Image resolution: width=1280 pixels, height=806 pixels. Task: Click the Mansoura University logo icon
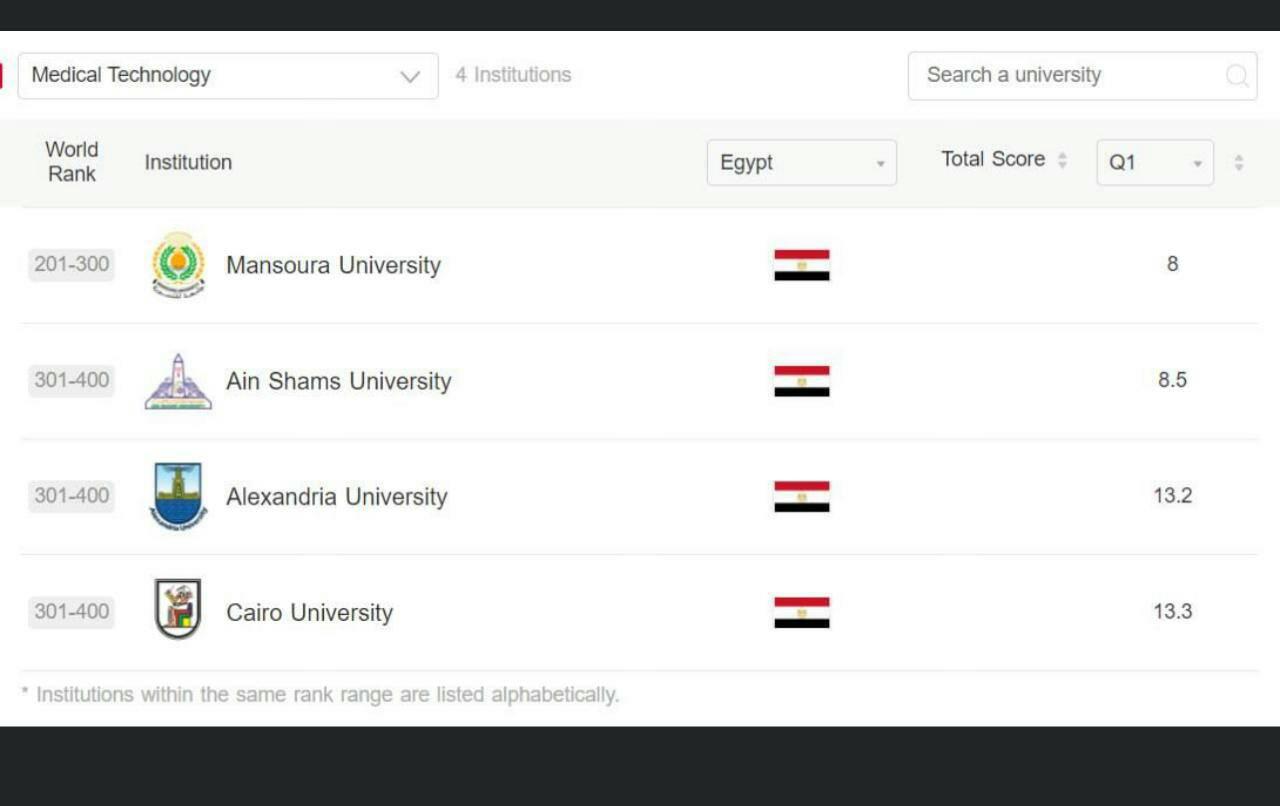pyautogui.click(x=178, y=265)
